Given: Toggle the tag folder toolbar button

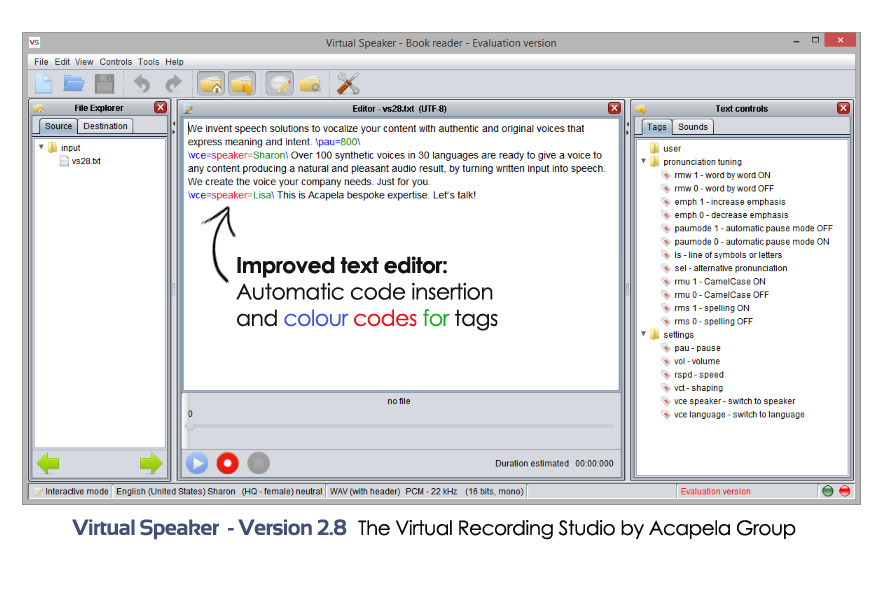Looking at the screenshot, I should 242,84.
